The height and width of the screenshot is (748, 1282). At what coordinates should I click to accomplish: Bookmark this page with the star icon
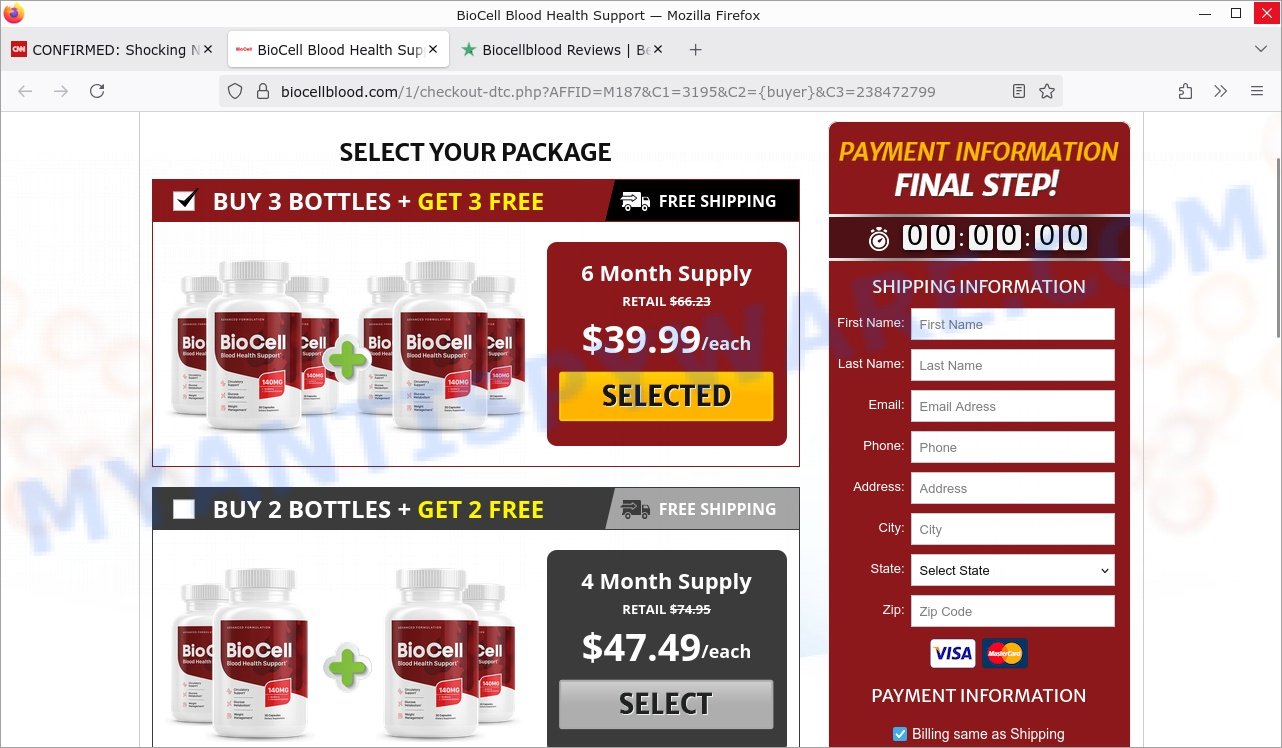[1047, 91]
